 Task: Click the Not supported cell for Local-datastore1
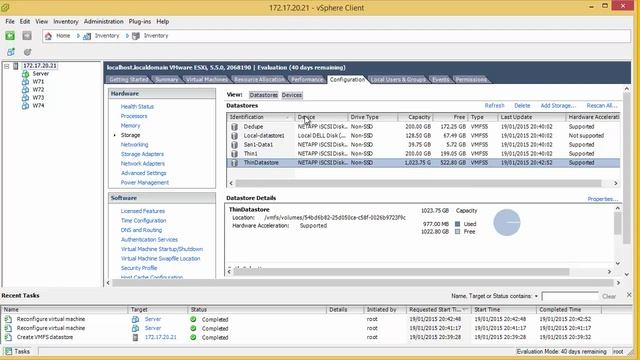(x=586, y=136)
